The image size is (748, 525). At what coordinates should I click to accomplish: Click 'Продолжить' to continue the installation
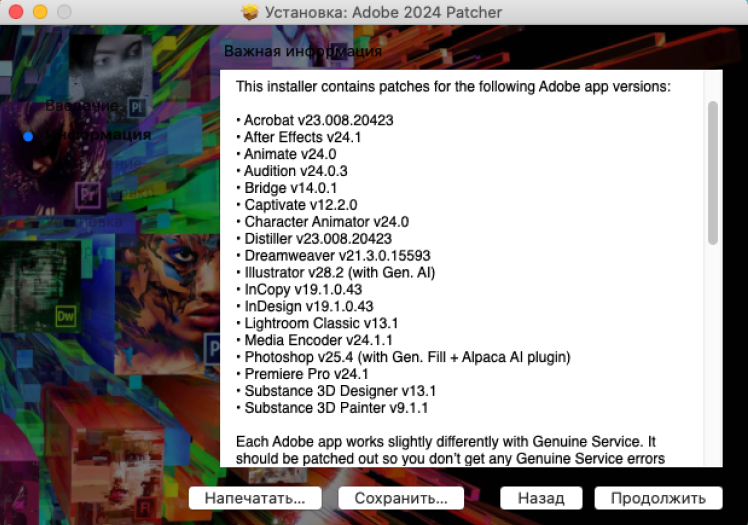coord(657,497)
